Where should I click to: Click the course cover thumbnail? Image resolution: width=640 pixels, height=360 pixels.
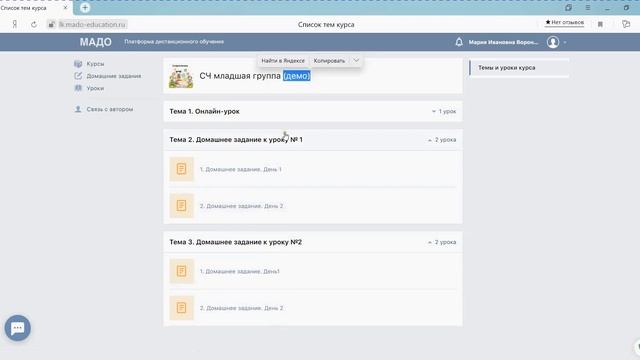181,76
